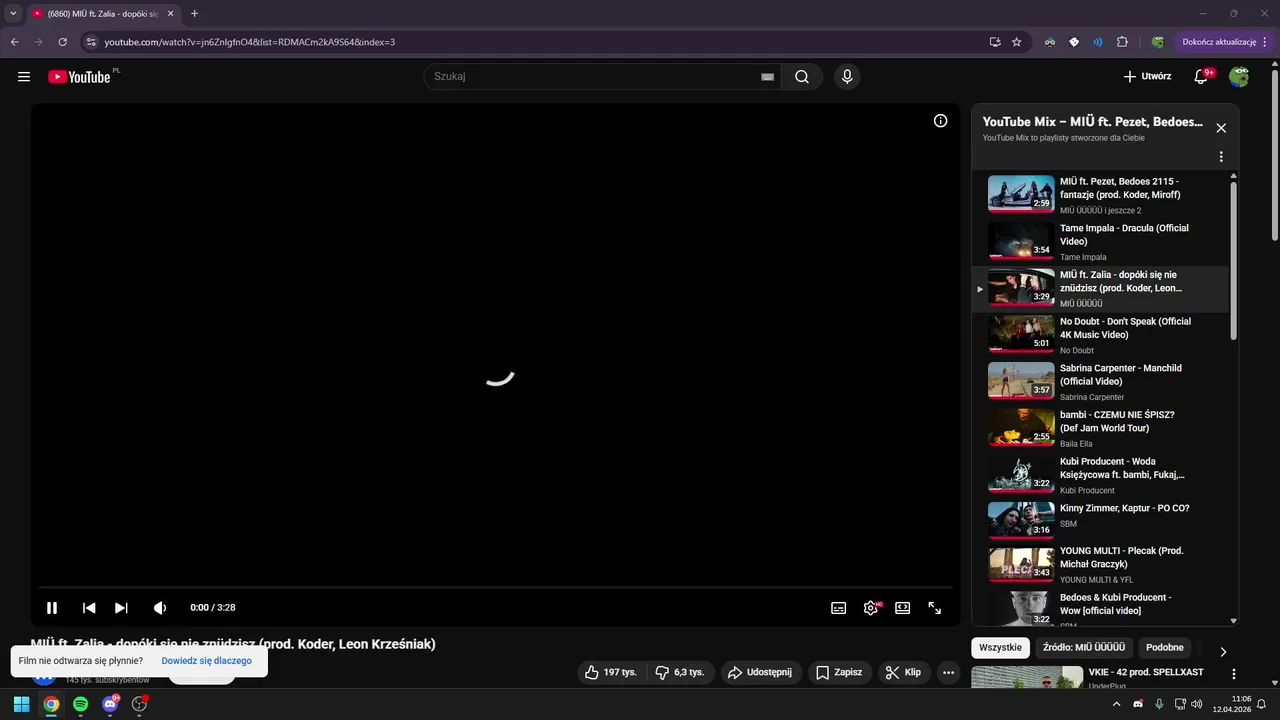Open the Mix playlist options menu
This screenshot has height=720, width=1280.
(1220, 157)
